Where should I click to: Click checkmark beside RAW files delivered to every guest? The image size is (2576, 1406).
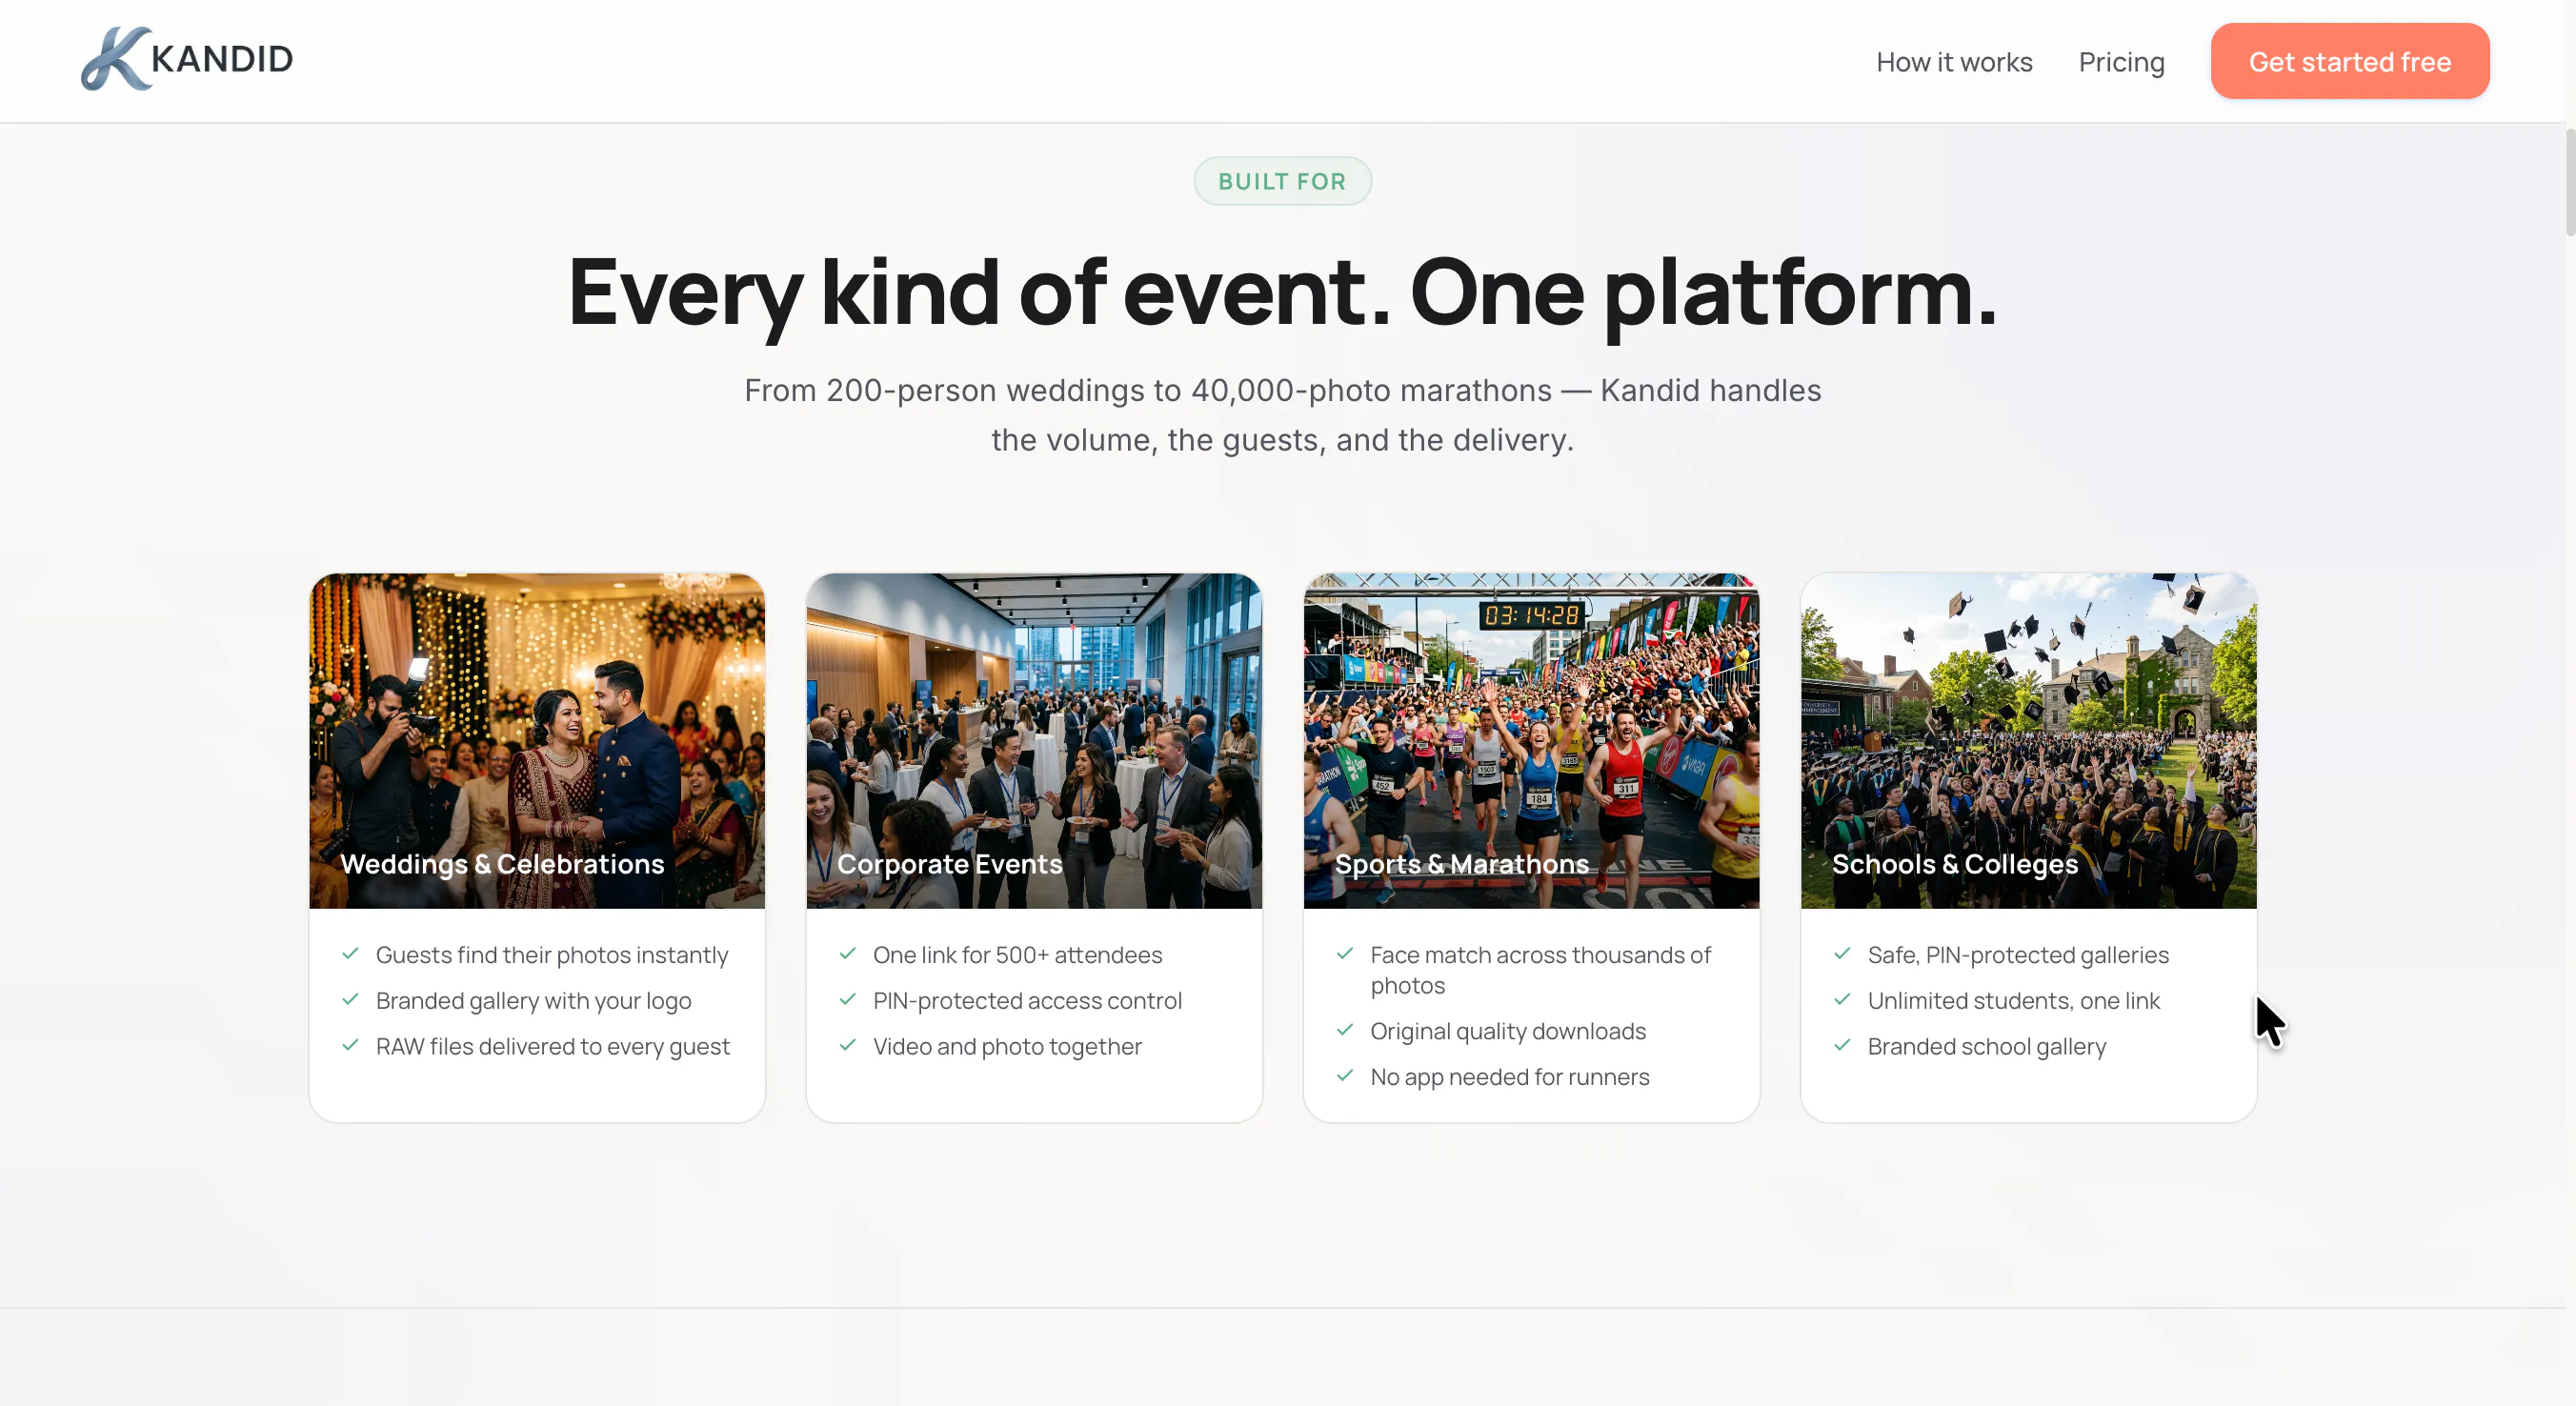(x=350, y=1045)
